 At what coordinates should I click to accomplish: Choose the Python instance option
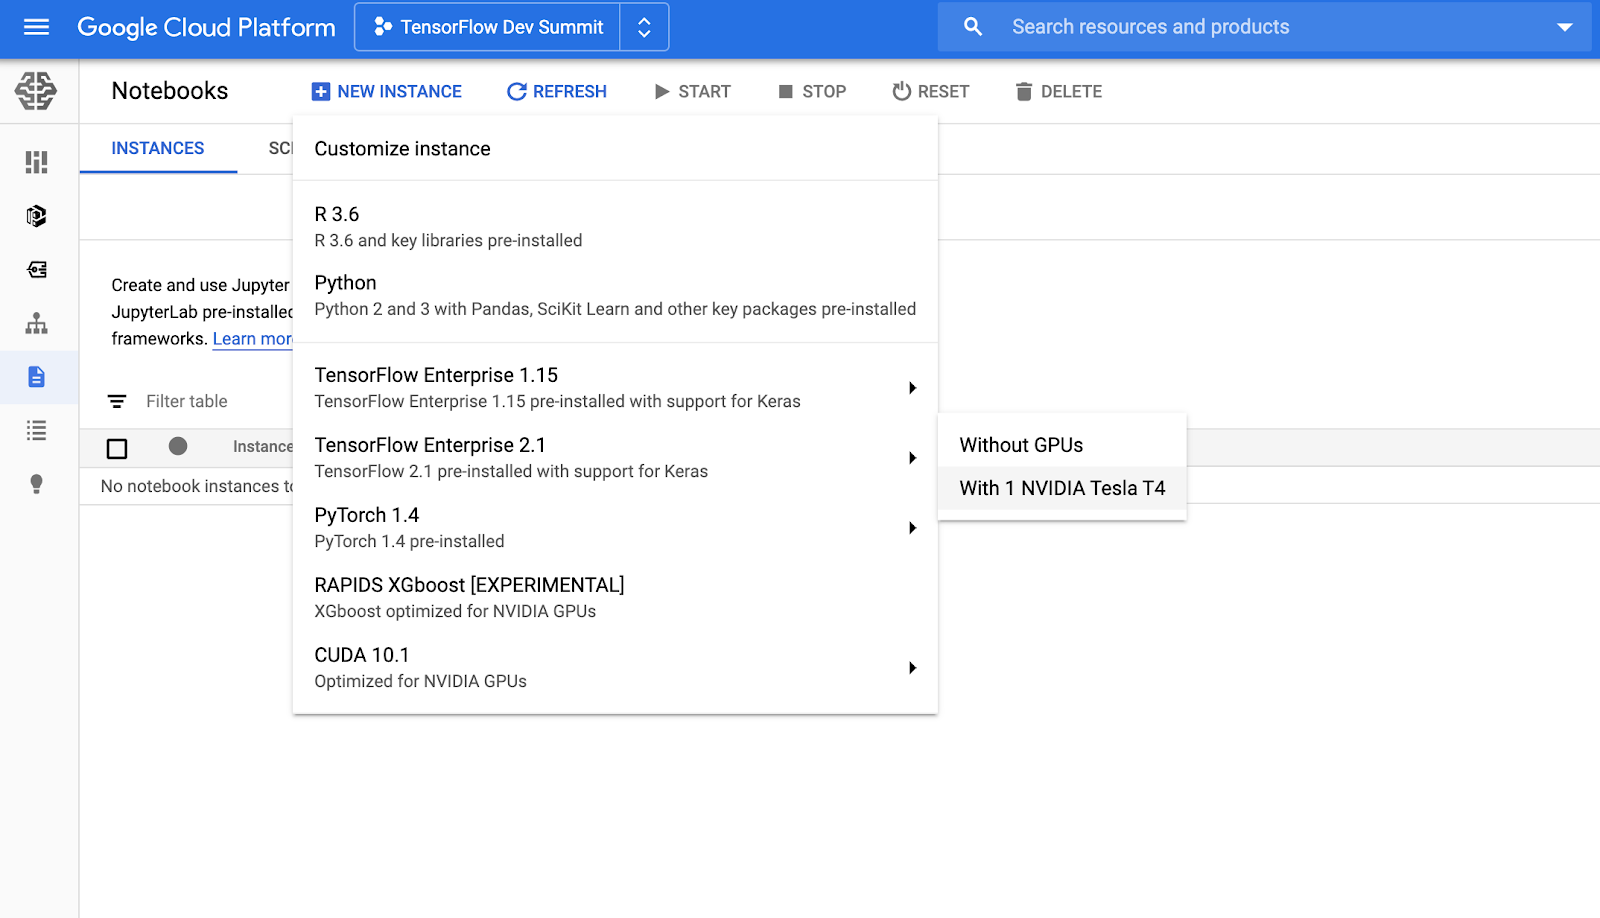pyautogui.click(x=615, y=296)
